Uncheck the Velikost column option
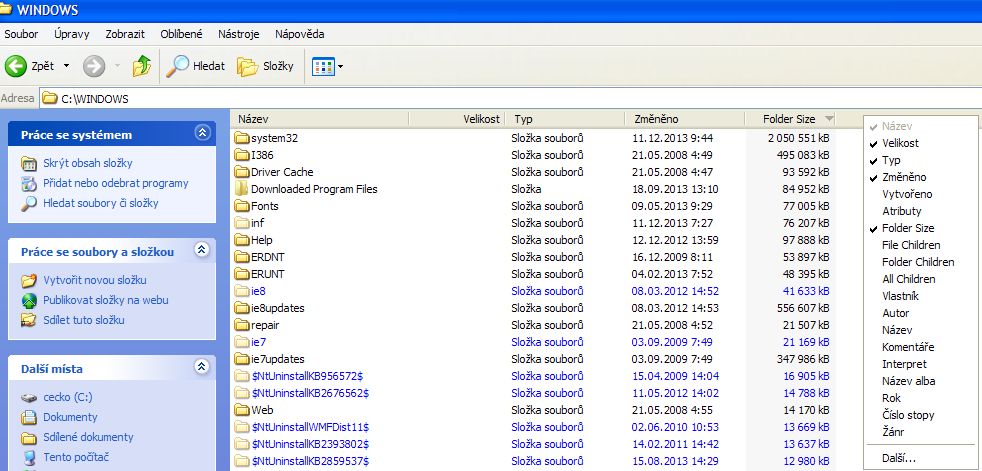This screenshot has height=471, width=982. coord(900,144)
